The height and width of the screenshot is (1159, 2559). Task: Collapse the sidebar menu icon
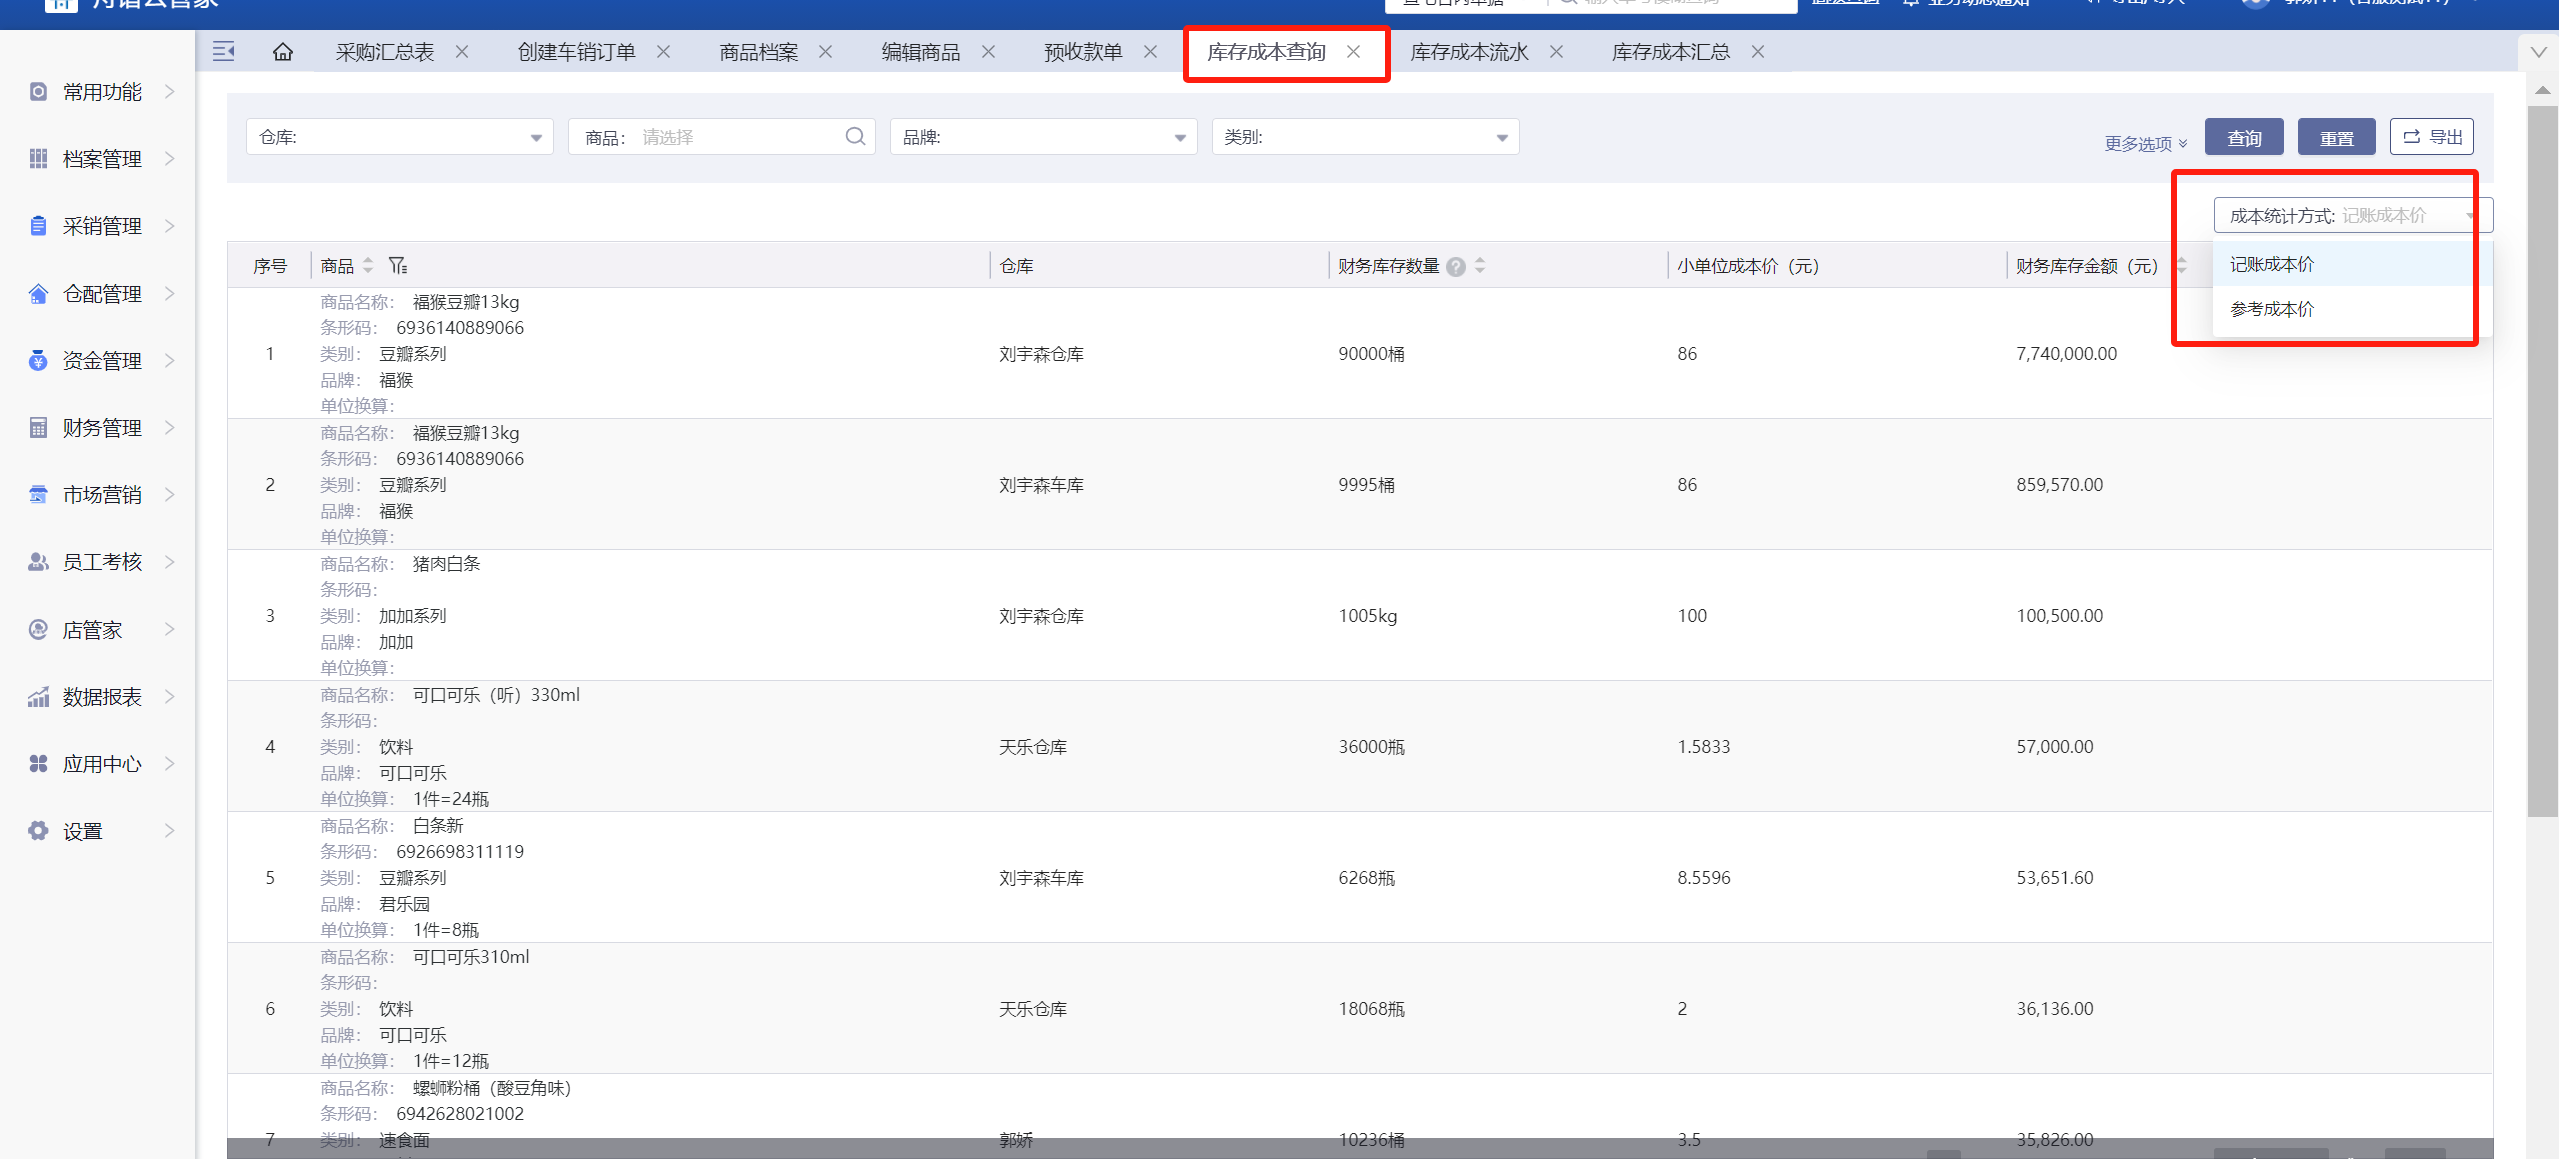click(224, 52)
